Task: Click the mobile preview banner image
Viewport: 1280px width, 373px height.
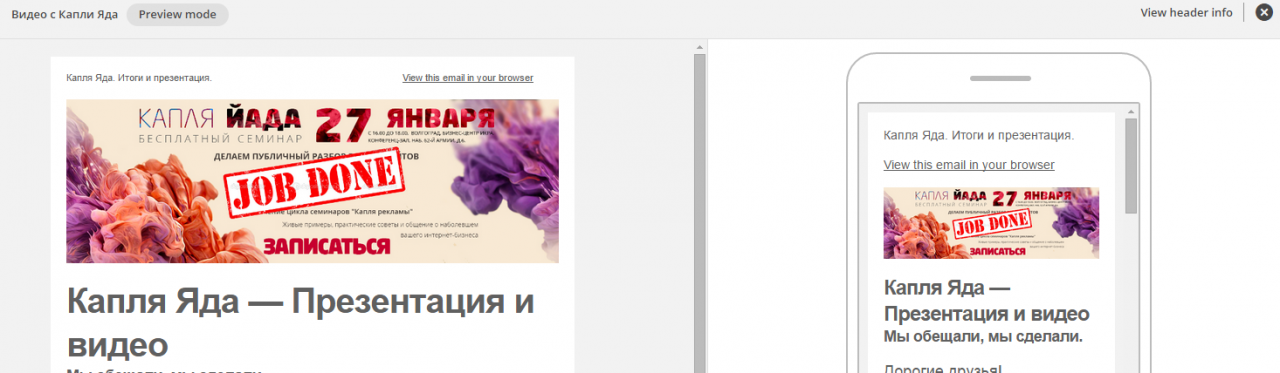Action: (x=991, y=222)
